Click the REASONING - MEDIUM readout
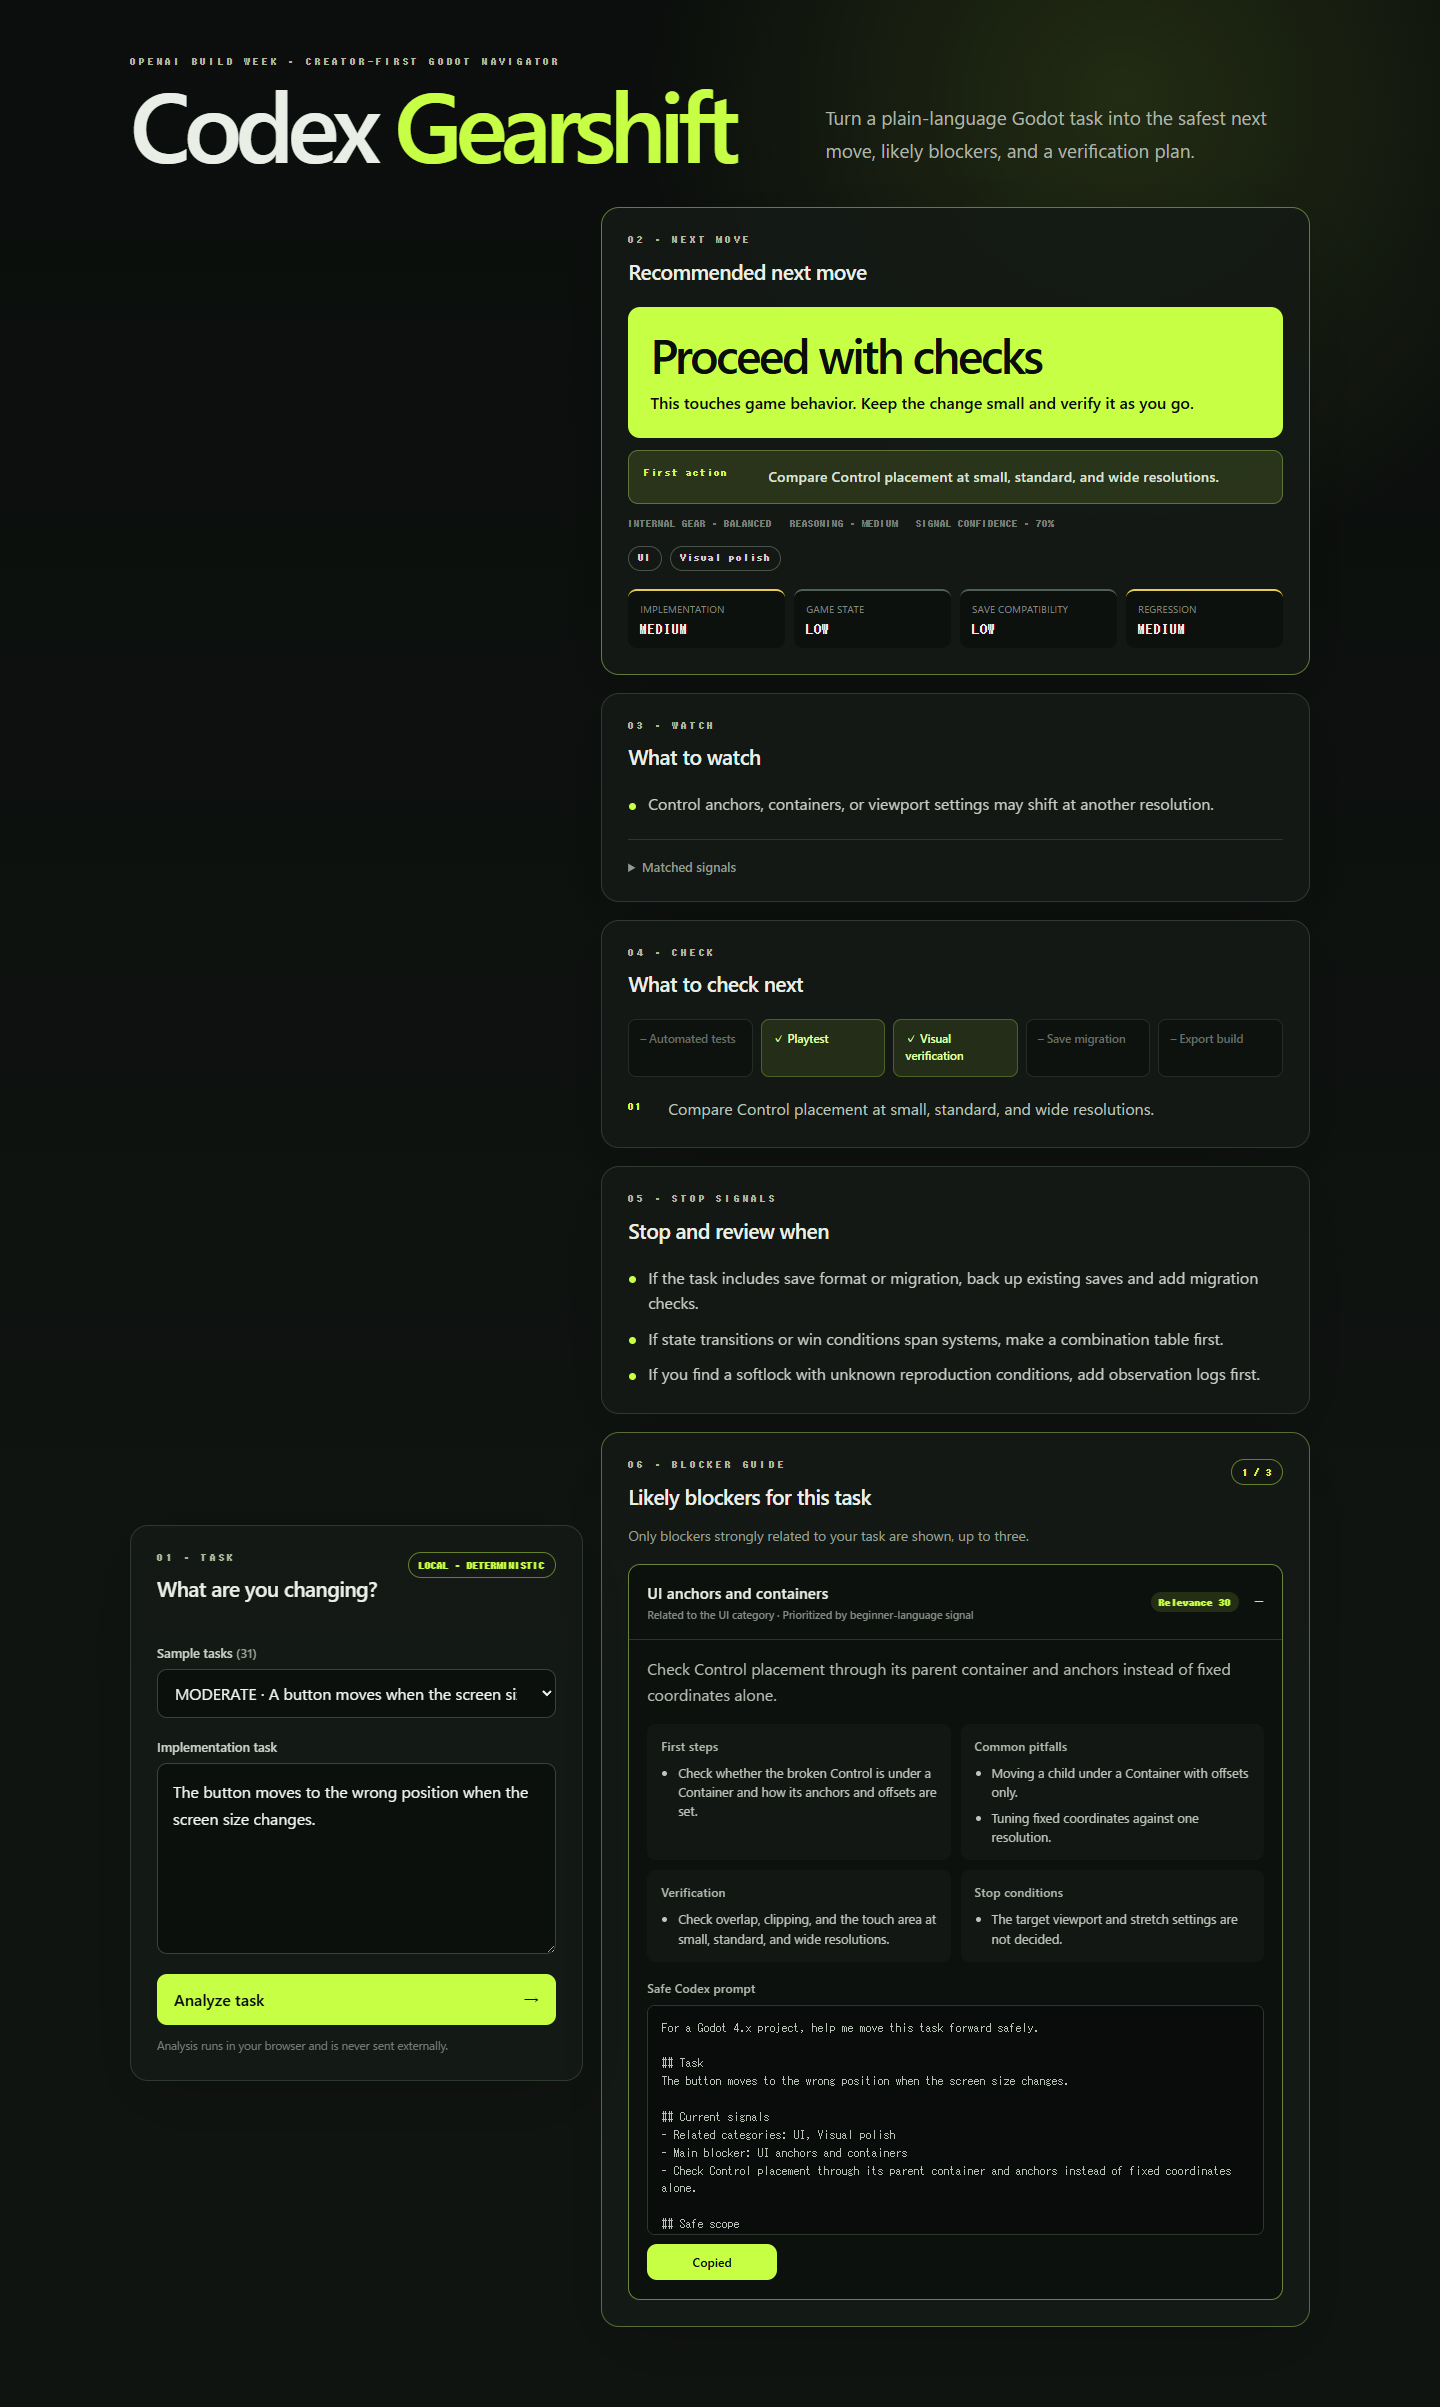1440x2407 pixels. tap(844, 524)
